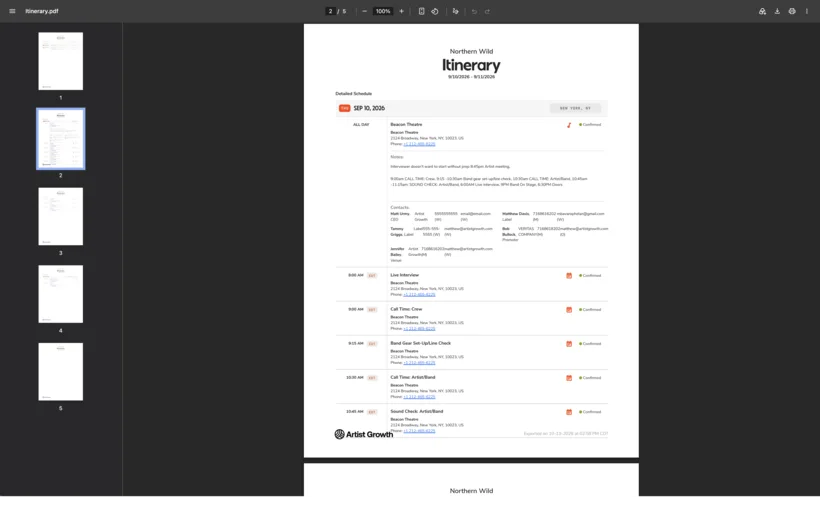Click phone link under ALL DAY Beacon Theatre

point(419,144)
